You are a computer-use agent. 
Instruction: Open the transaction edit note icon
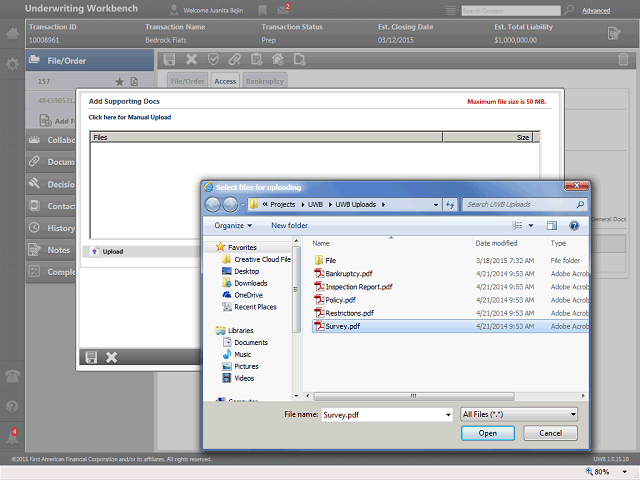pyautogui.click(x=613, y=33)
